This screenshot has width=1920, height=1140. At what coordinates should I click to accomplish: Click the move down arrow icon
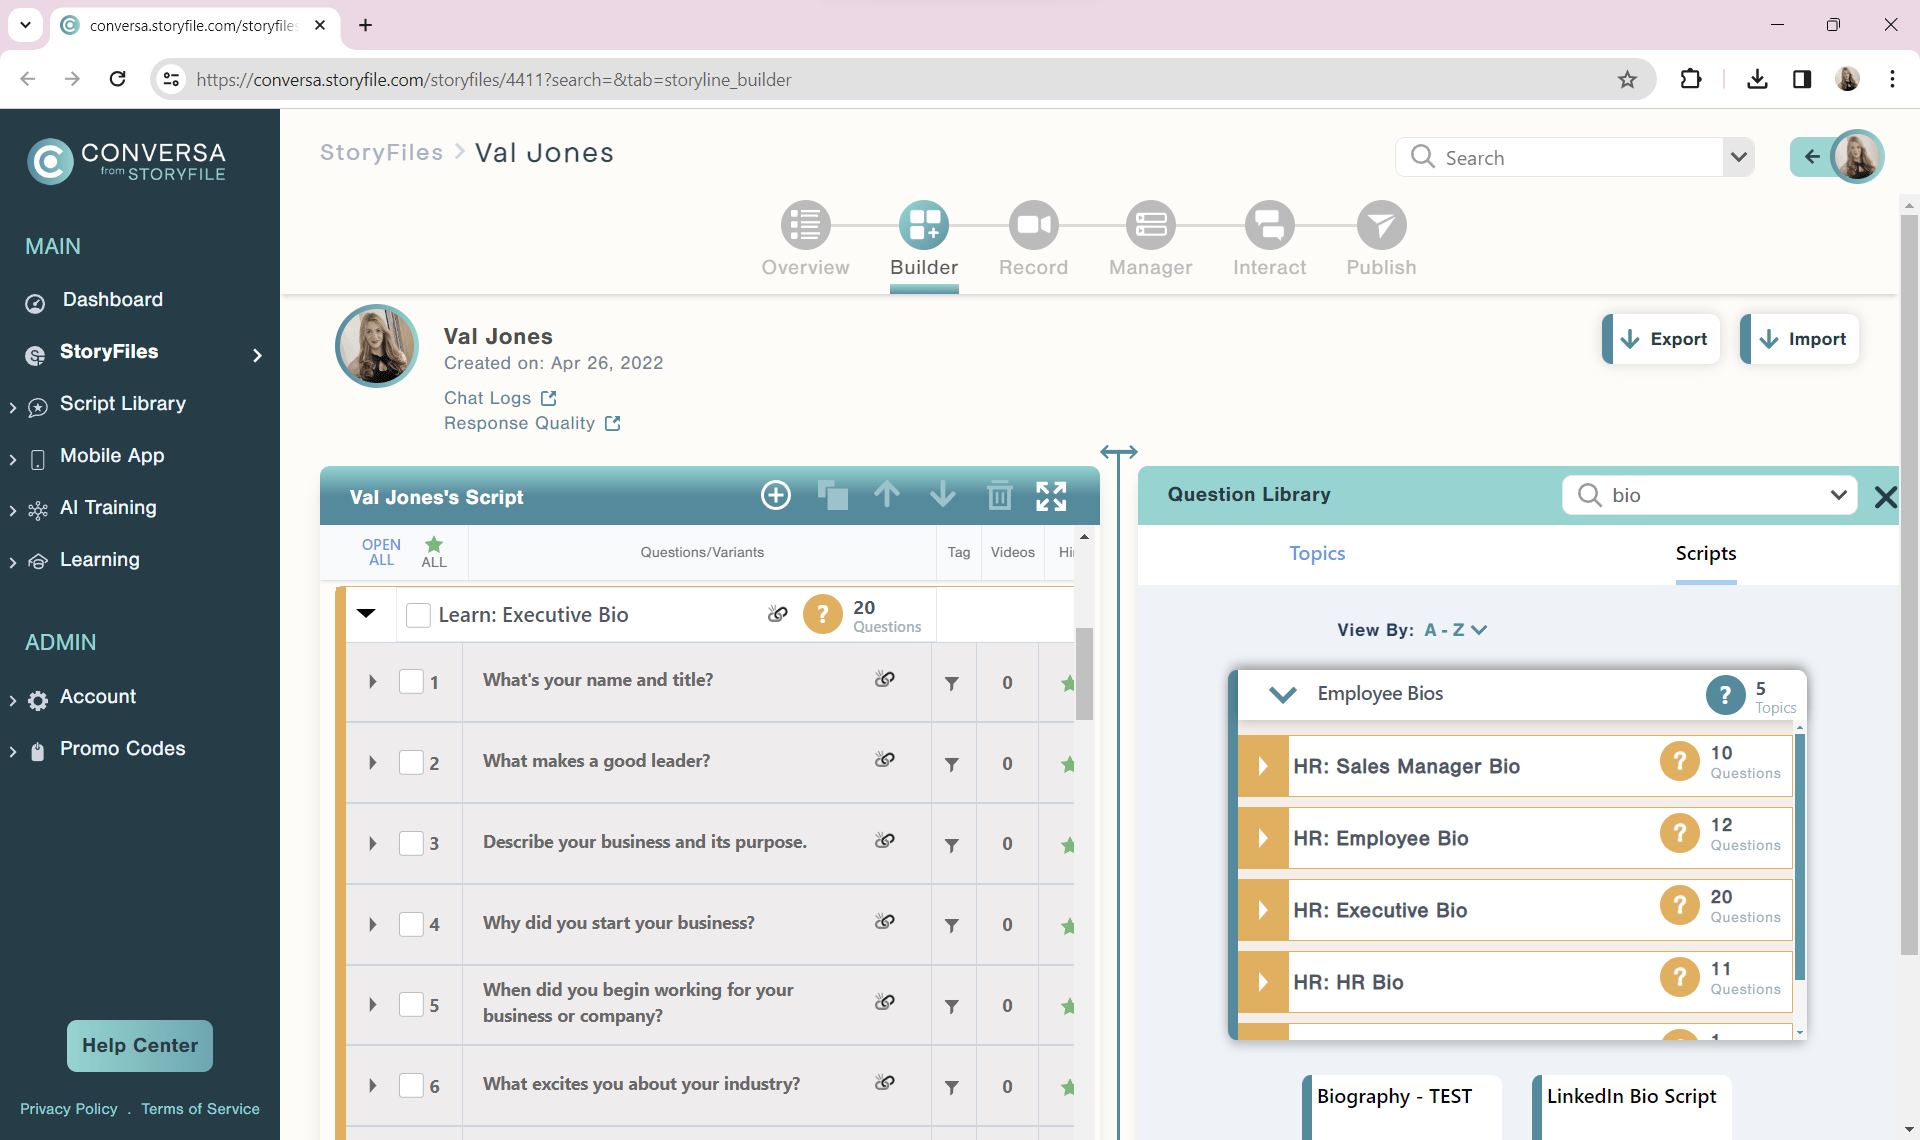click(x=942, y=494)
